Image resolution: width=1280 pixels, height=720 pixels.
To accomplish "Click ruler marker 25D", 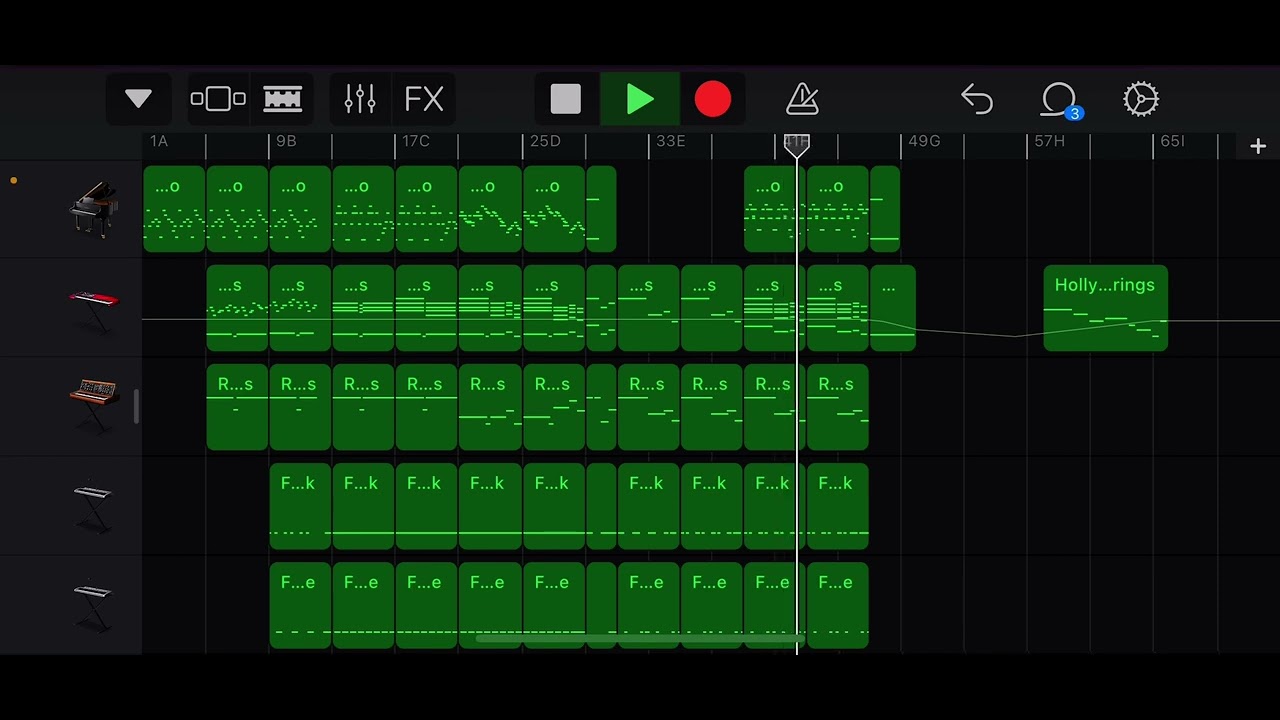I will [545, 141].
